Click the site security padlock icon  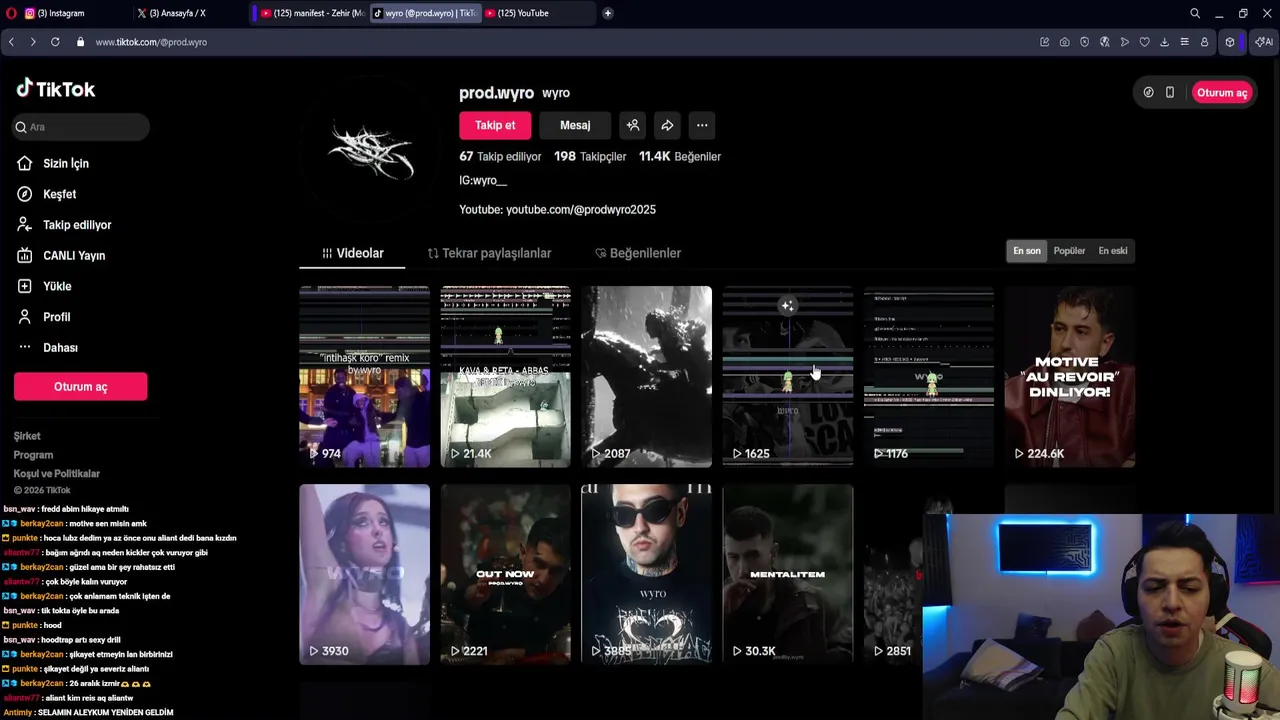point(80,42)
